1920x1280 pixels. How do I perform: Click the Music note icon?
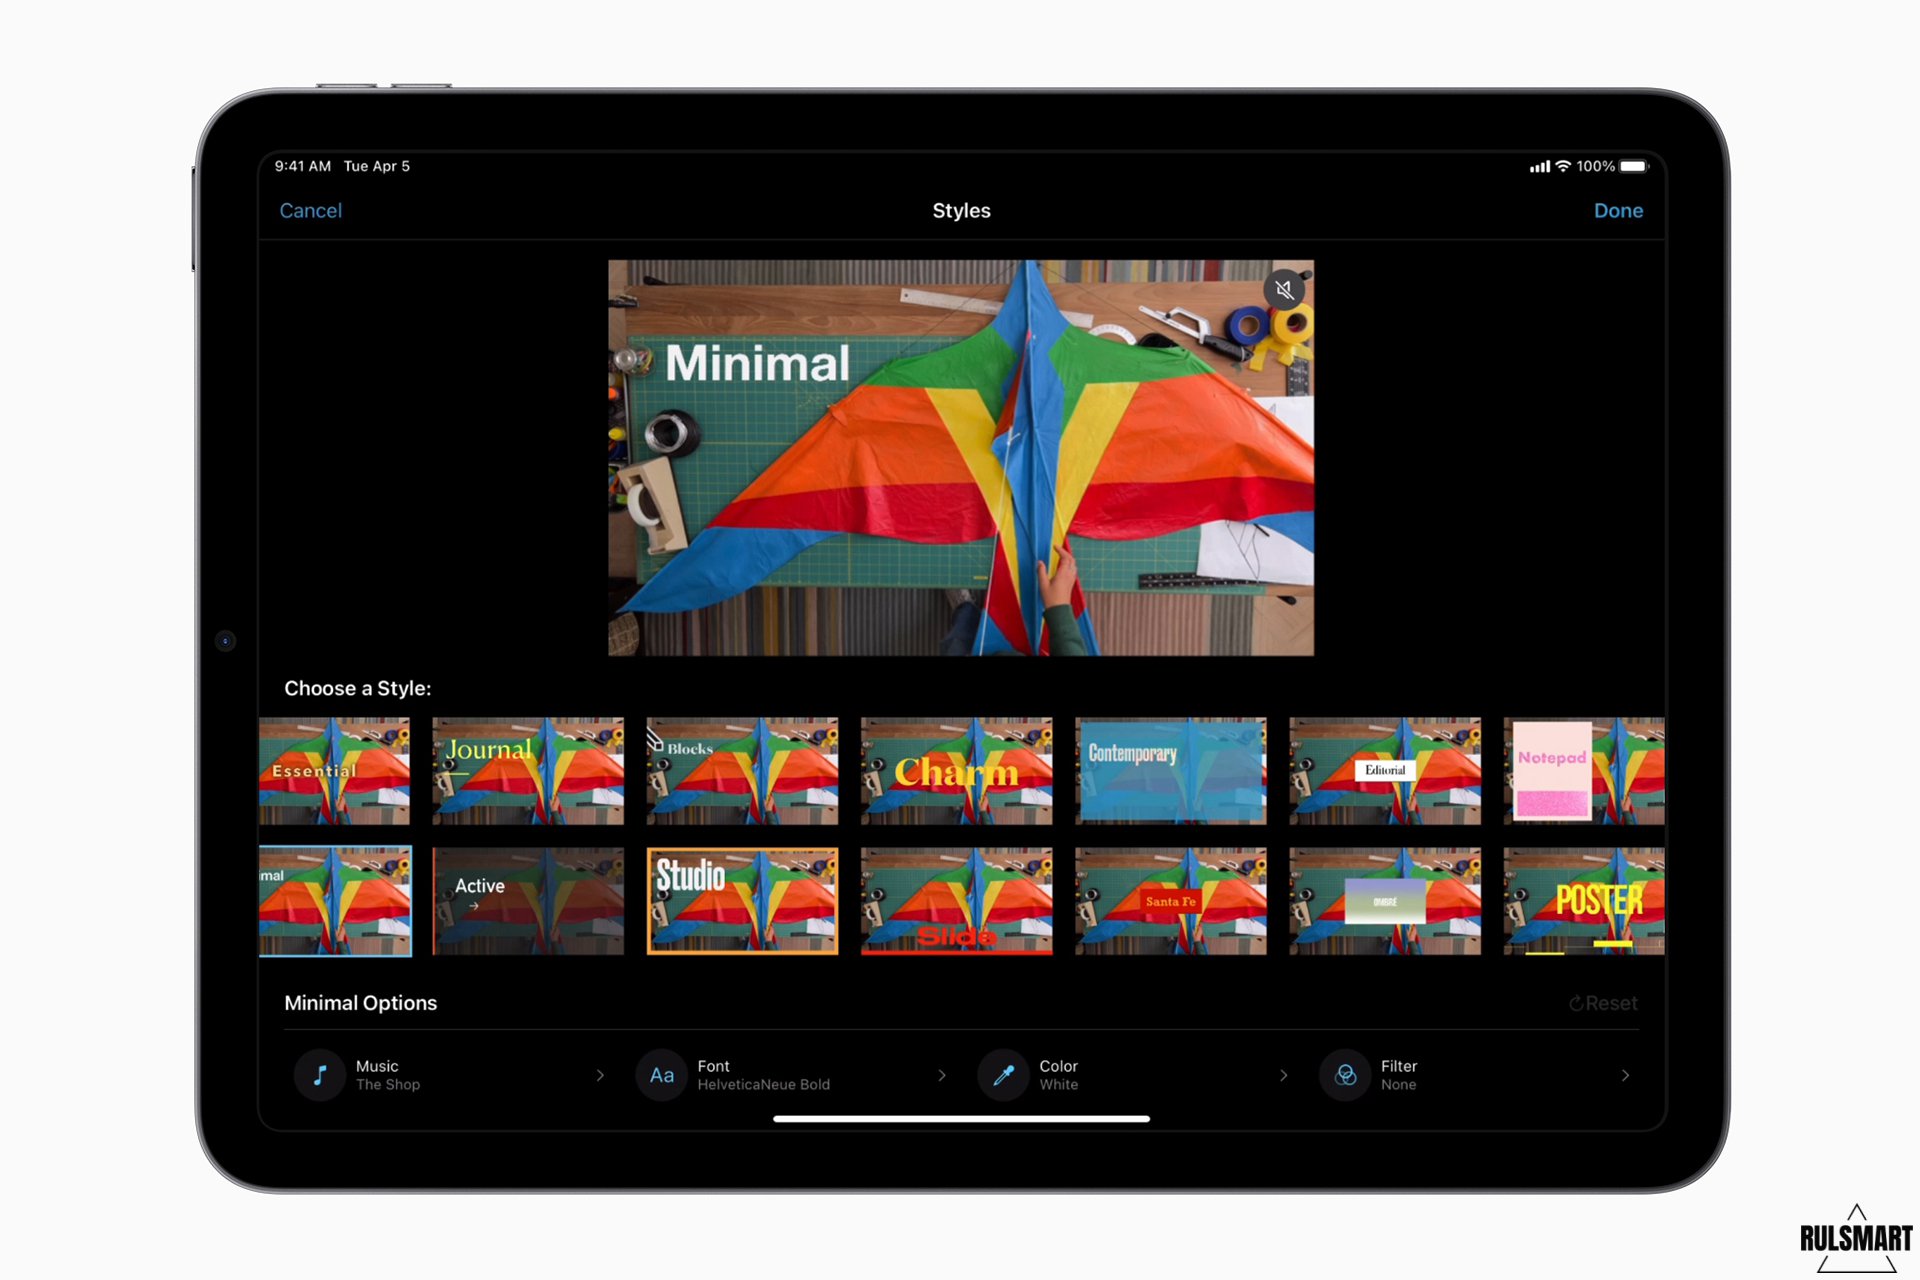coord(320,1075)
